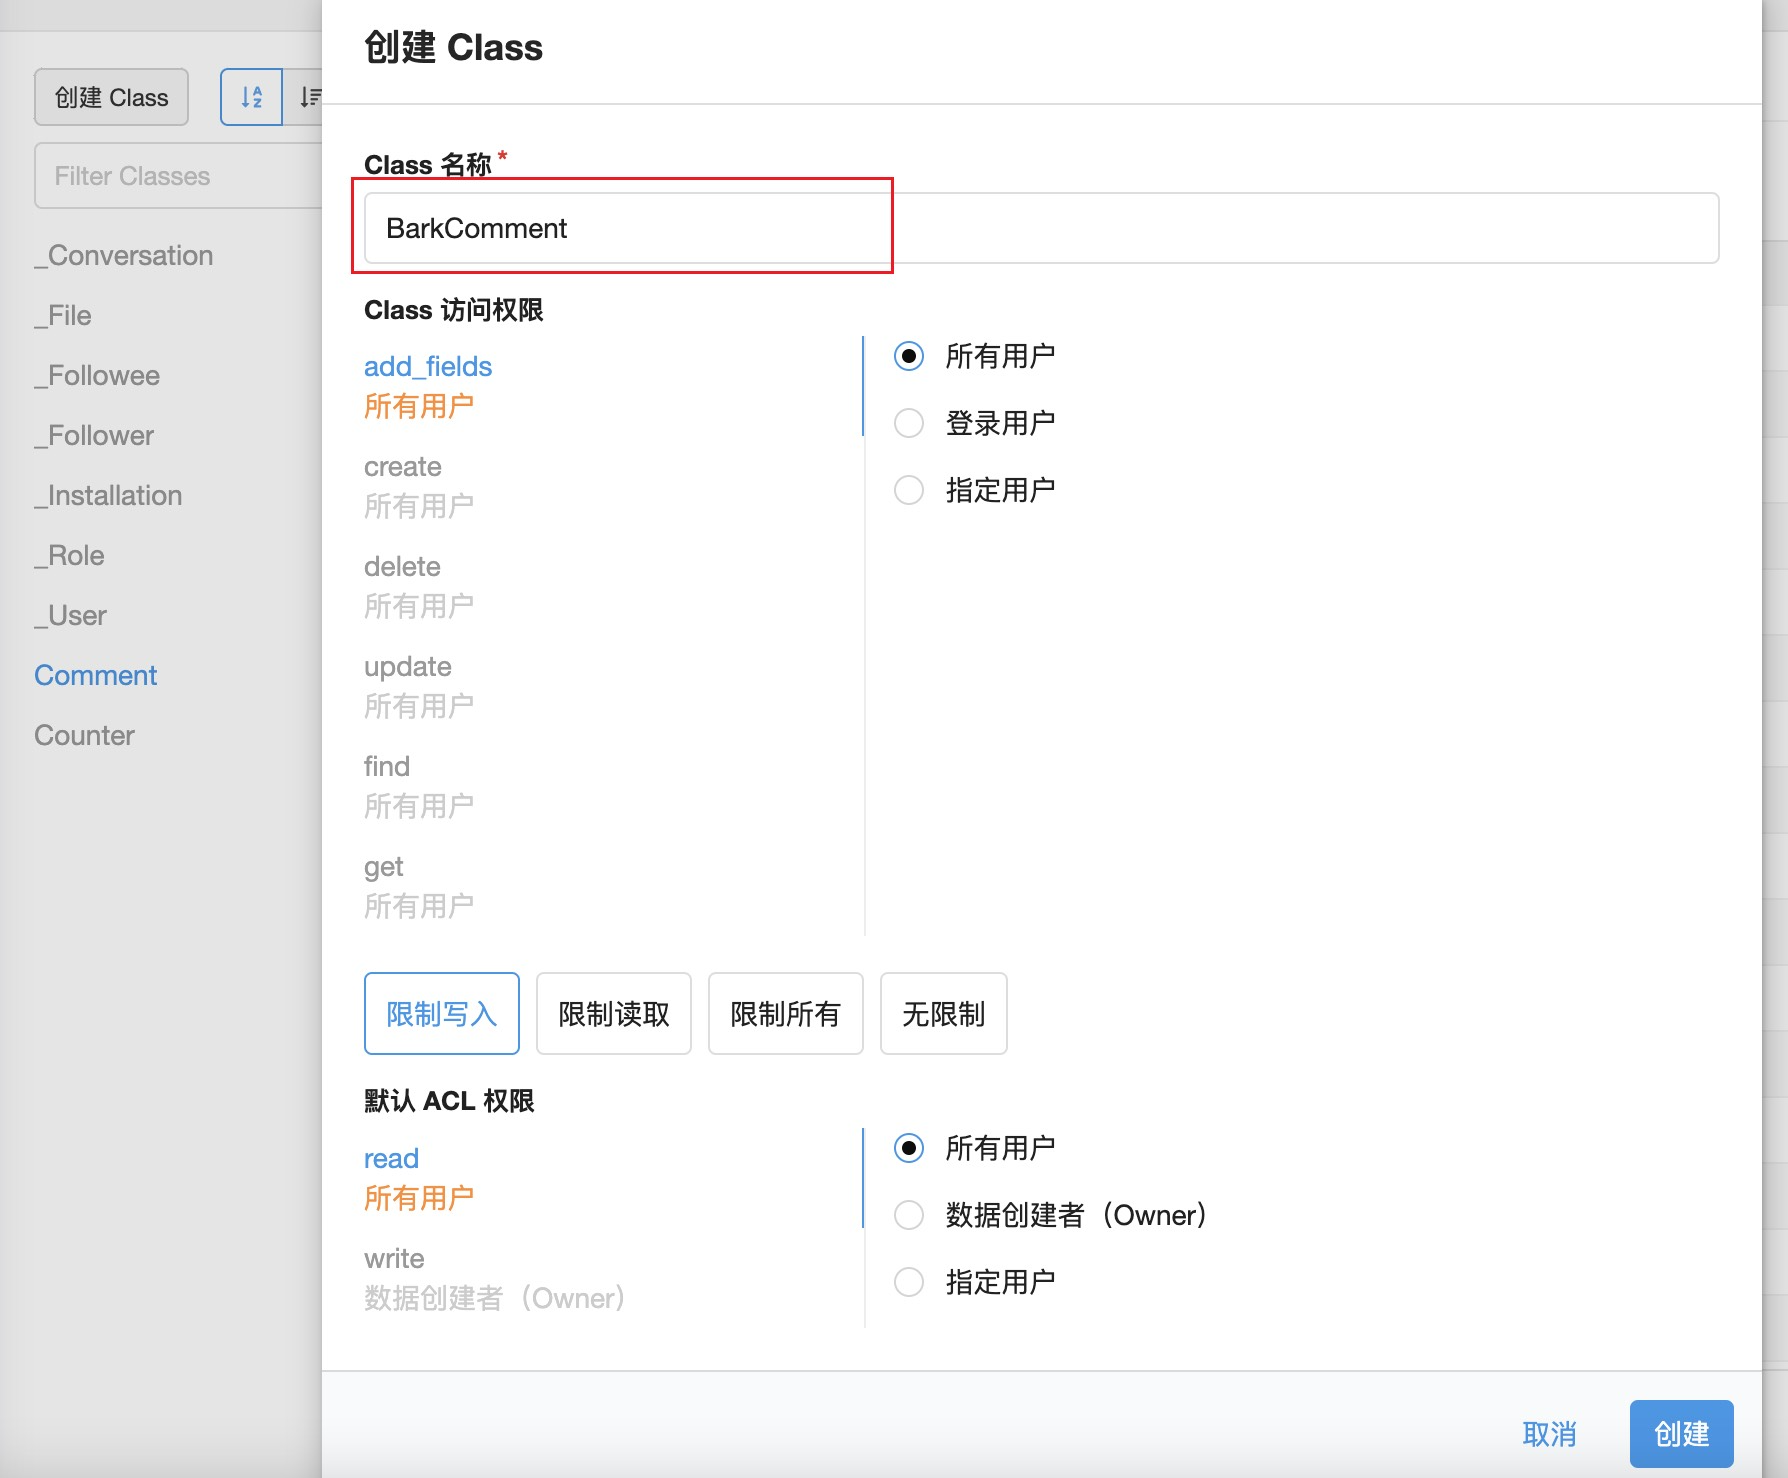Cancel the dialog with 取消

pyautogui.click(x=1549, y=1434)
